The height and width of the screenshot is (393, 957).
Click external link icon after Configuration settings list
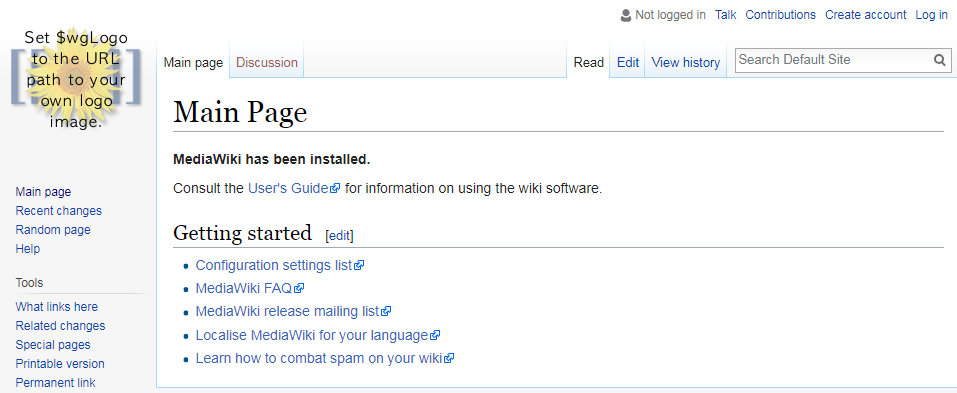coord(359,265)
